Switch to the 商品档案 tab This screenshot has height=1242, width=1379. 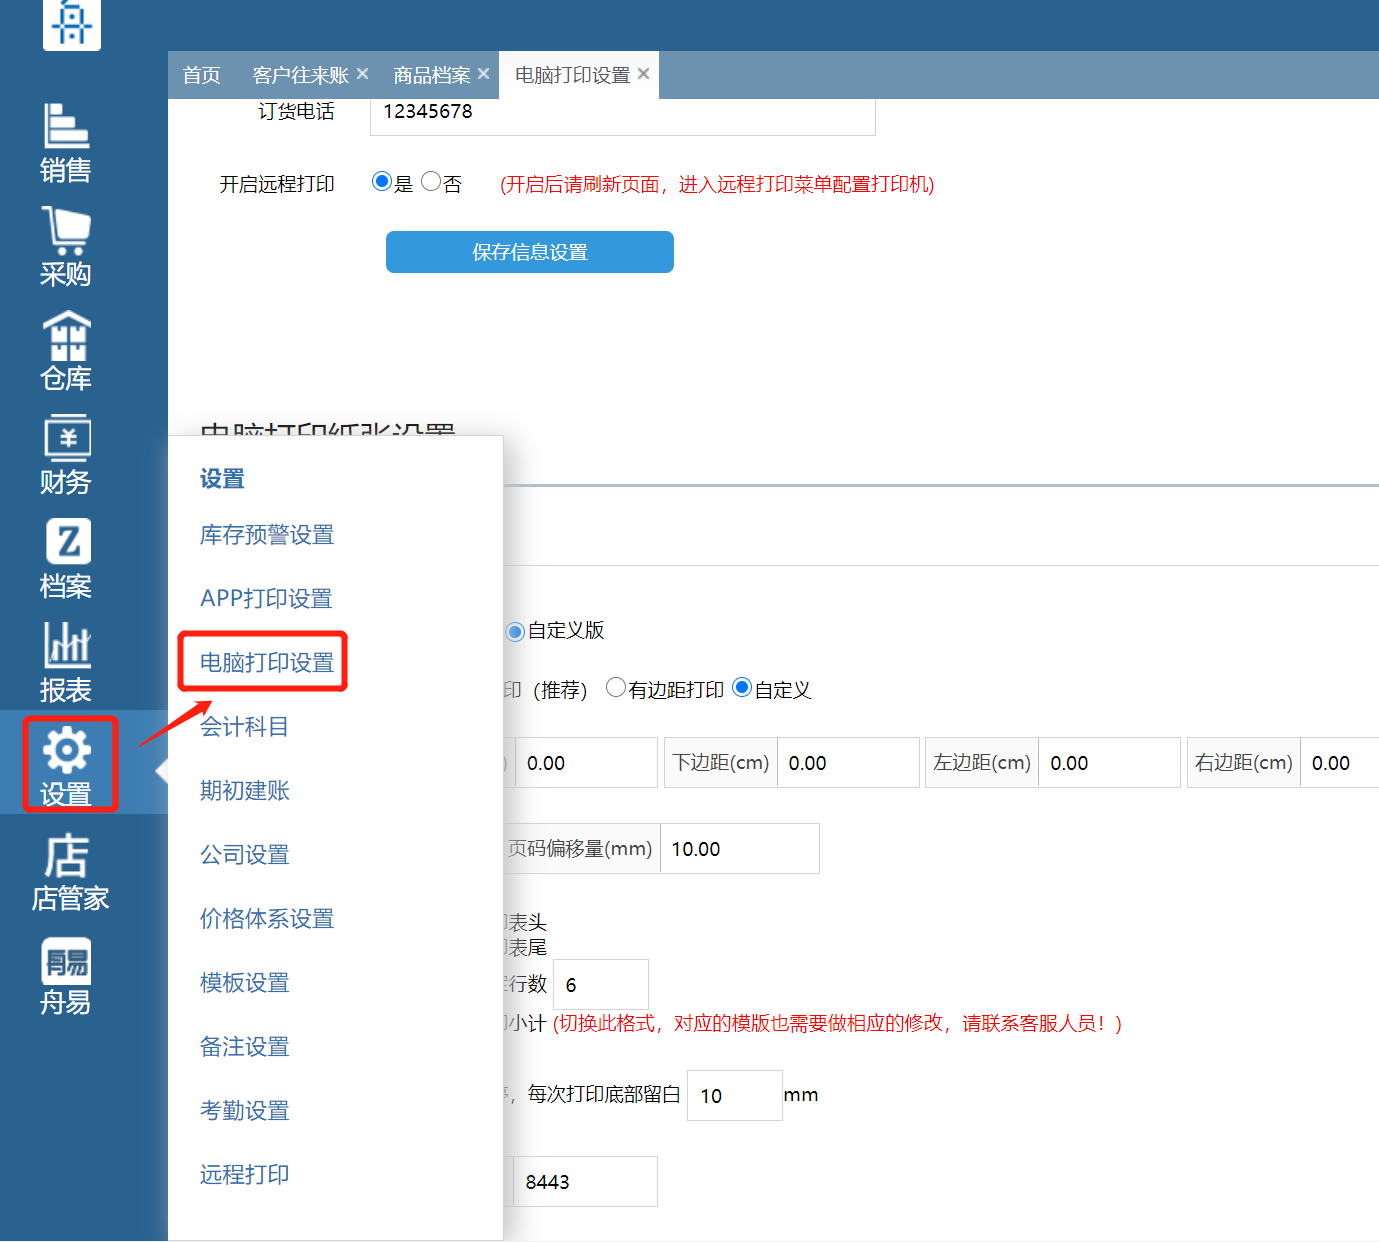pos(431,75)
